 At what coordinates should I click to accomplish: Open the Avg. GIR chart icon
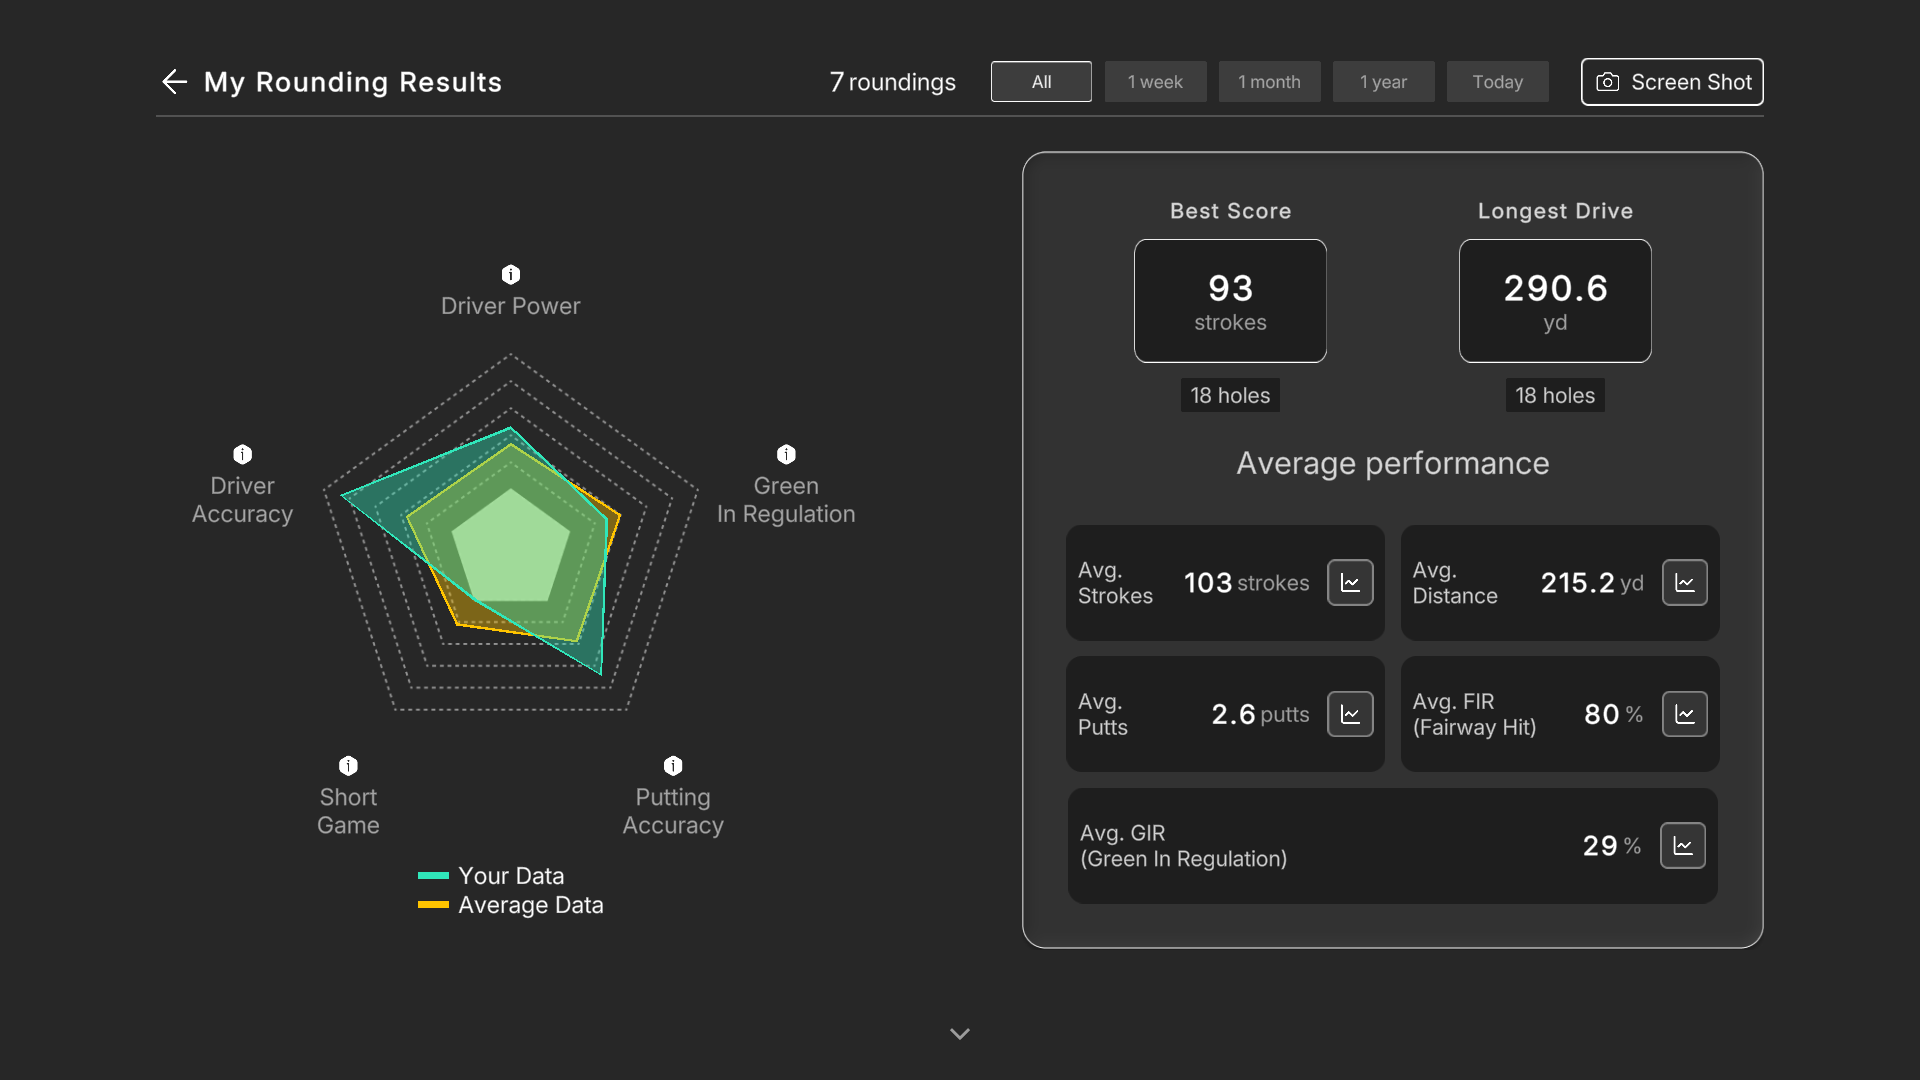(1683, 846)
